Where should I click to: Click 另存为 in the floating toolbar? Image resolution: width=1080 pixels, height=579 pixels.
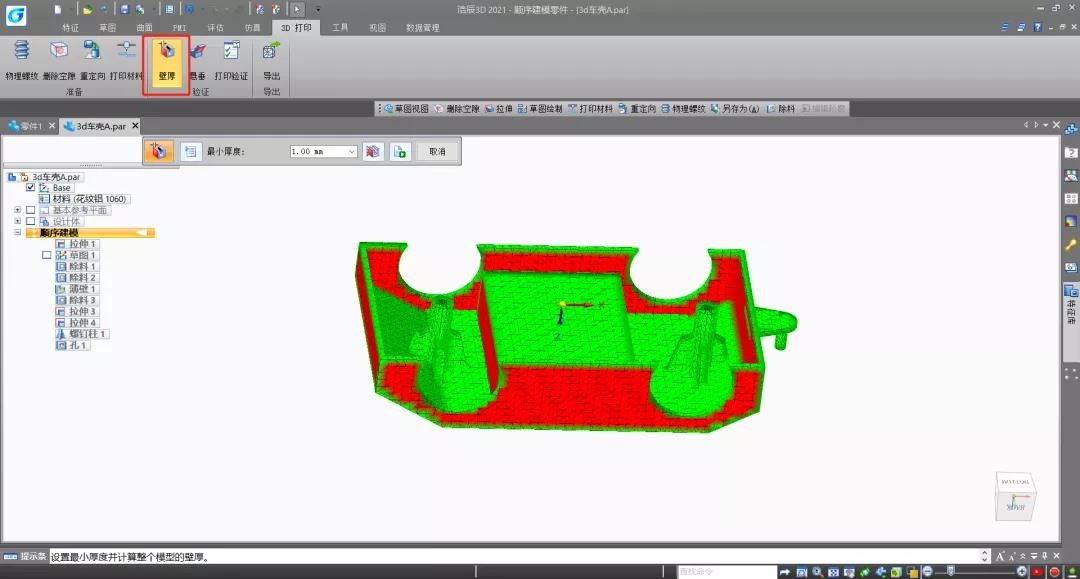click(x=734, y=109)
